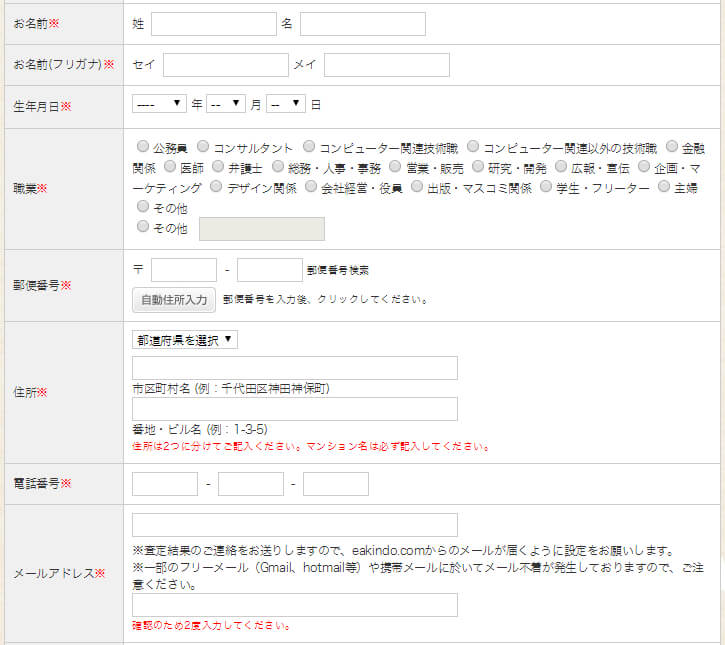Click the 自動住所入力 button
725x645 pixels.
click(x=174, y=300)
